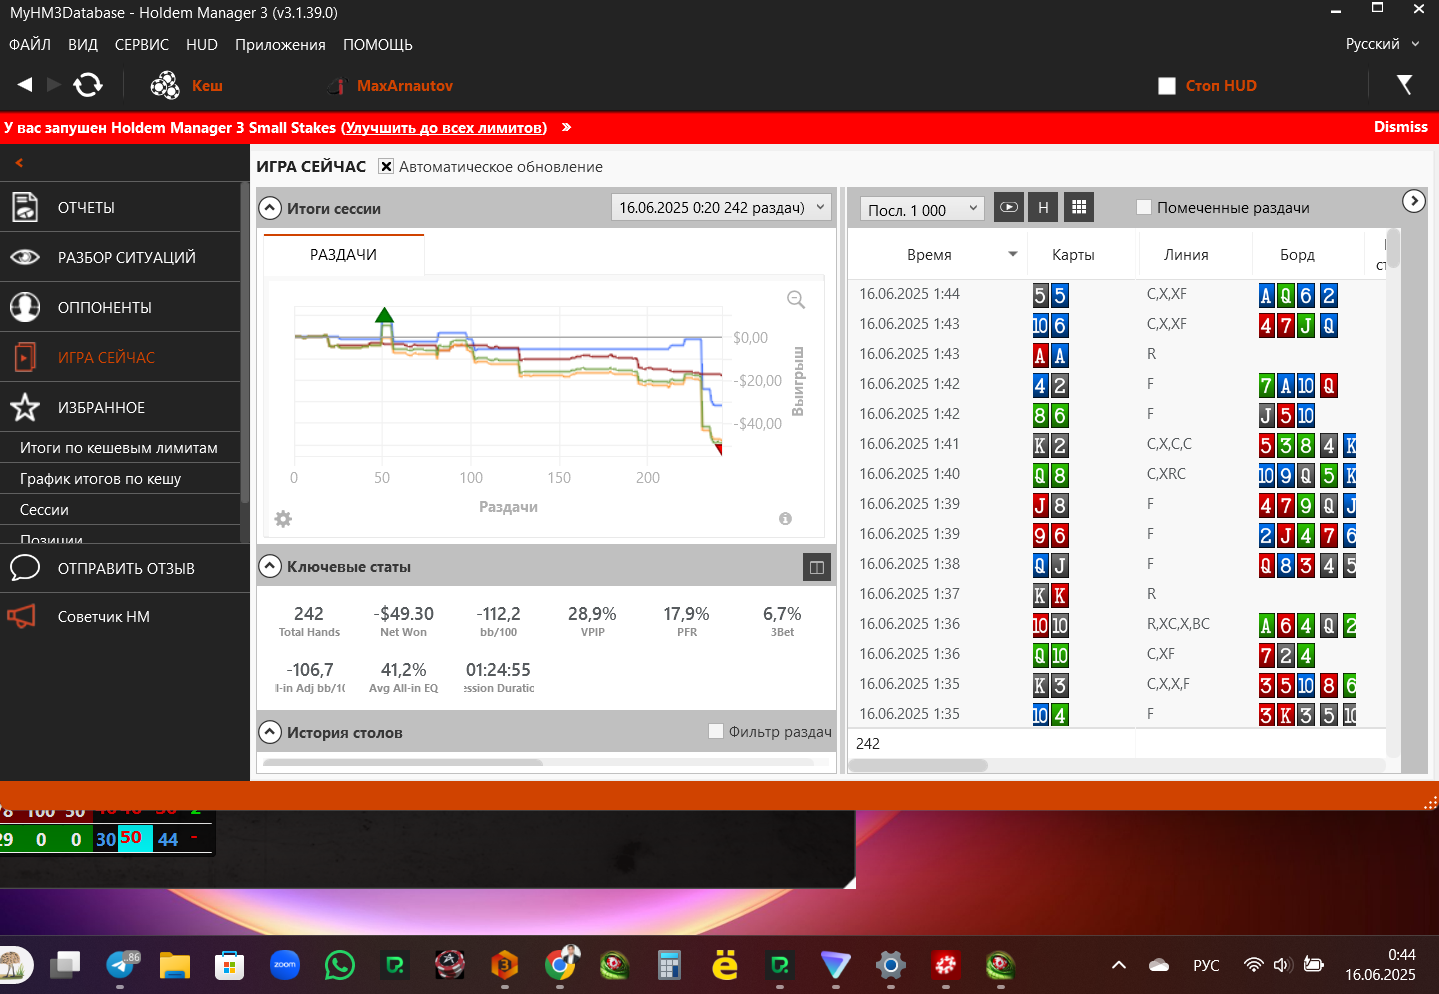Toggle the Фильтр раздач checkbox

click(x=716, y=731)
